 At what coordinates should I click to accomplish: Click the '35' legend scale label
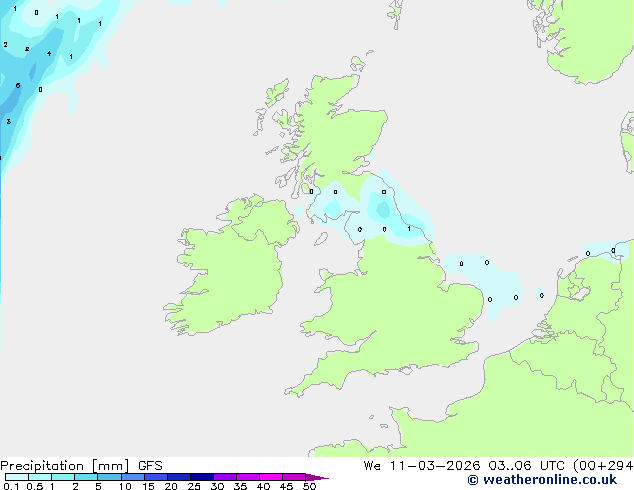(240, 486)
